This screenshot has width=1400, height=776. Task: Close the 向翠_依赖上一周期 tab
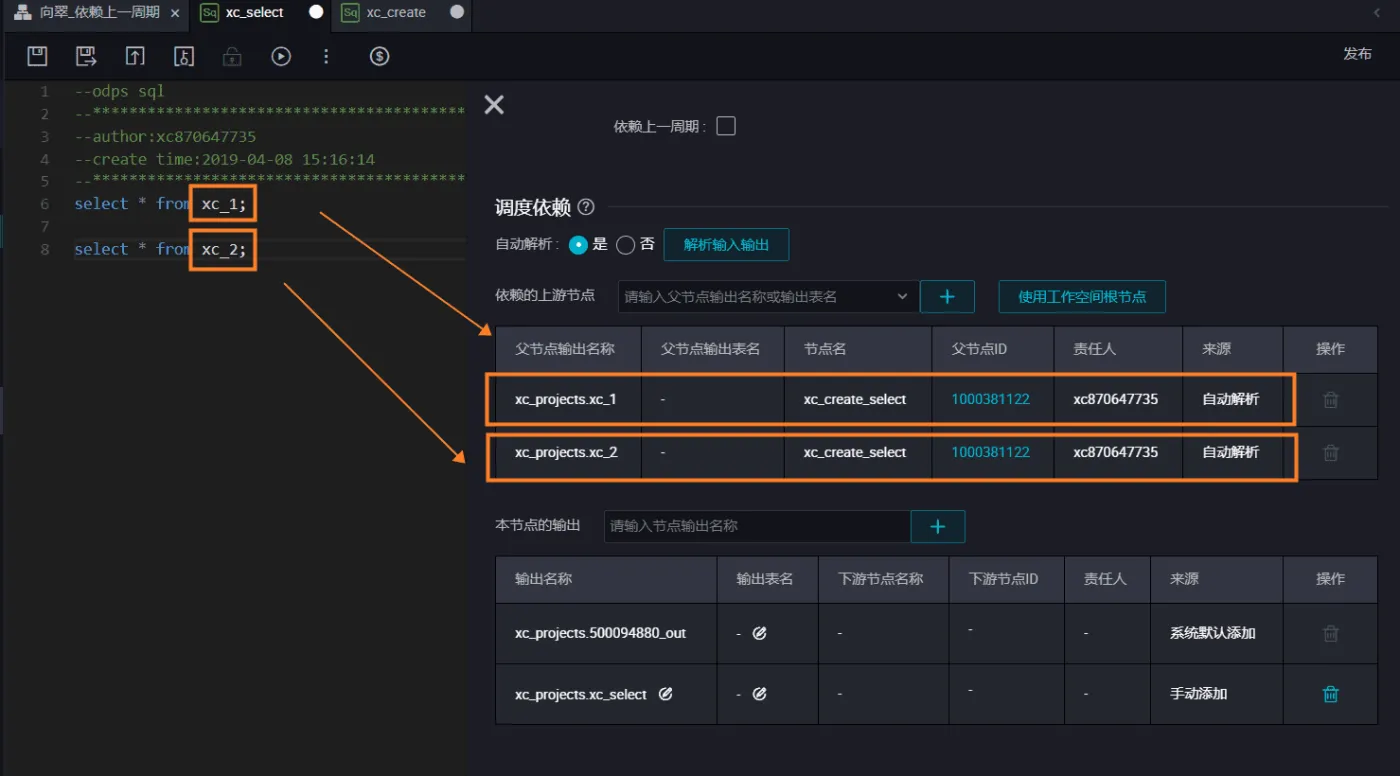point(175,13)
